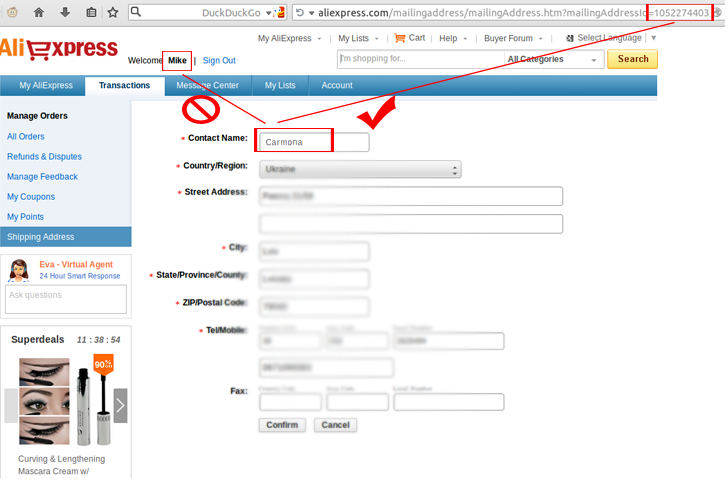This screenshot has height=480, width=728.
Task: Open DuckDuckGo search engine dropdown arrow
Action: pos(268,13)
